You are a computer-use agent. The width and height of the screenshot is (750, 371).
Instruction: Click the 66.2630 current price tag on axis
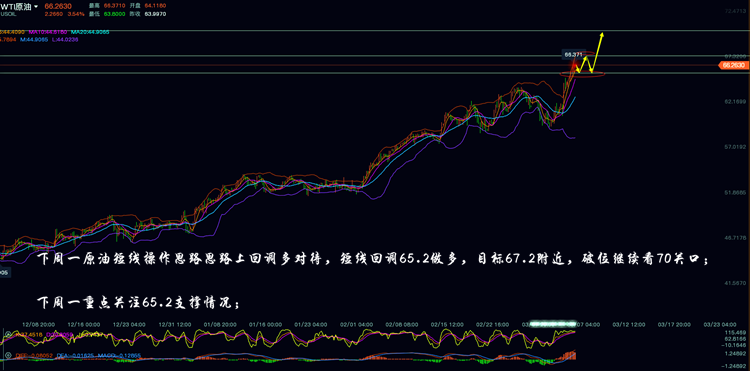click(x=734, y=65)
